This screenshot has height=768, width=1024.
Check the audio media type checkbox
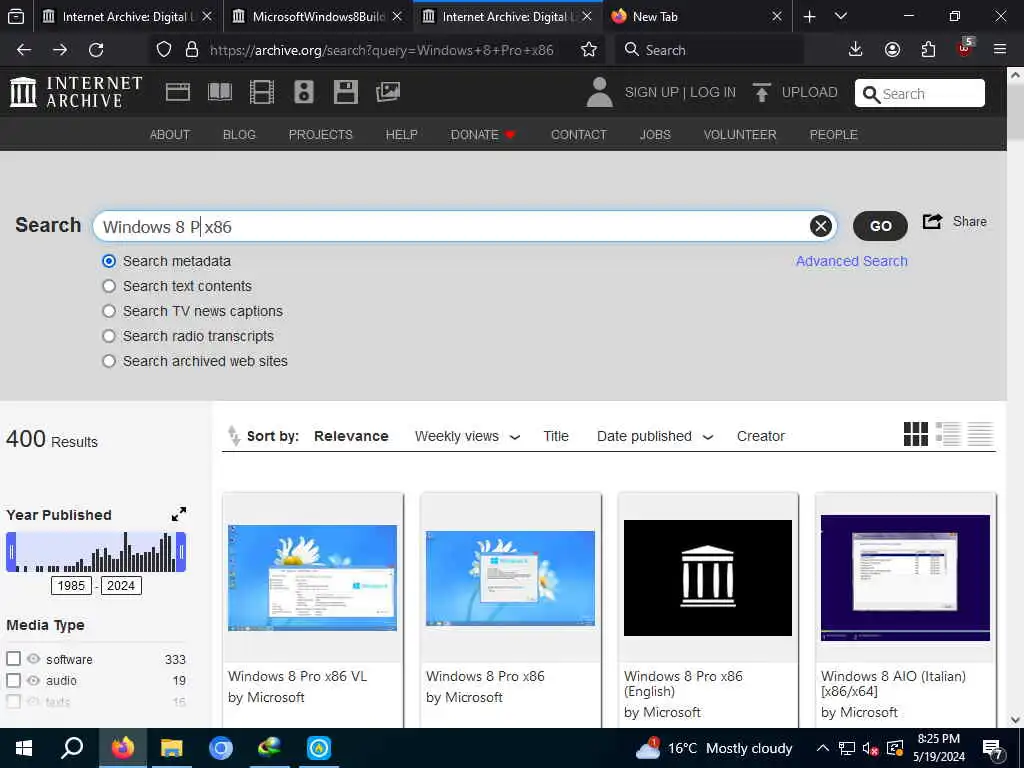click(14, 680)
